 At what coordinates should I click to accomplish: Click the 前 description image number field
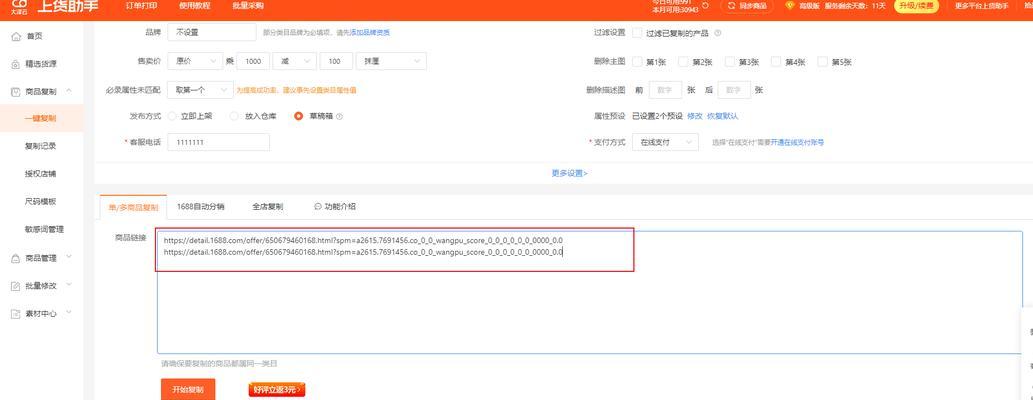coord(665,90)
